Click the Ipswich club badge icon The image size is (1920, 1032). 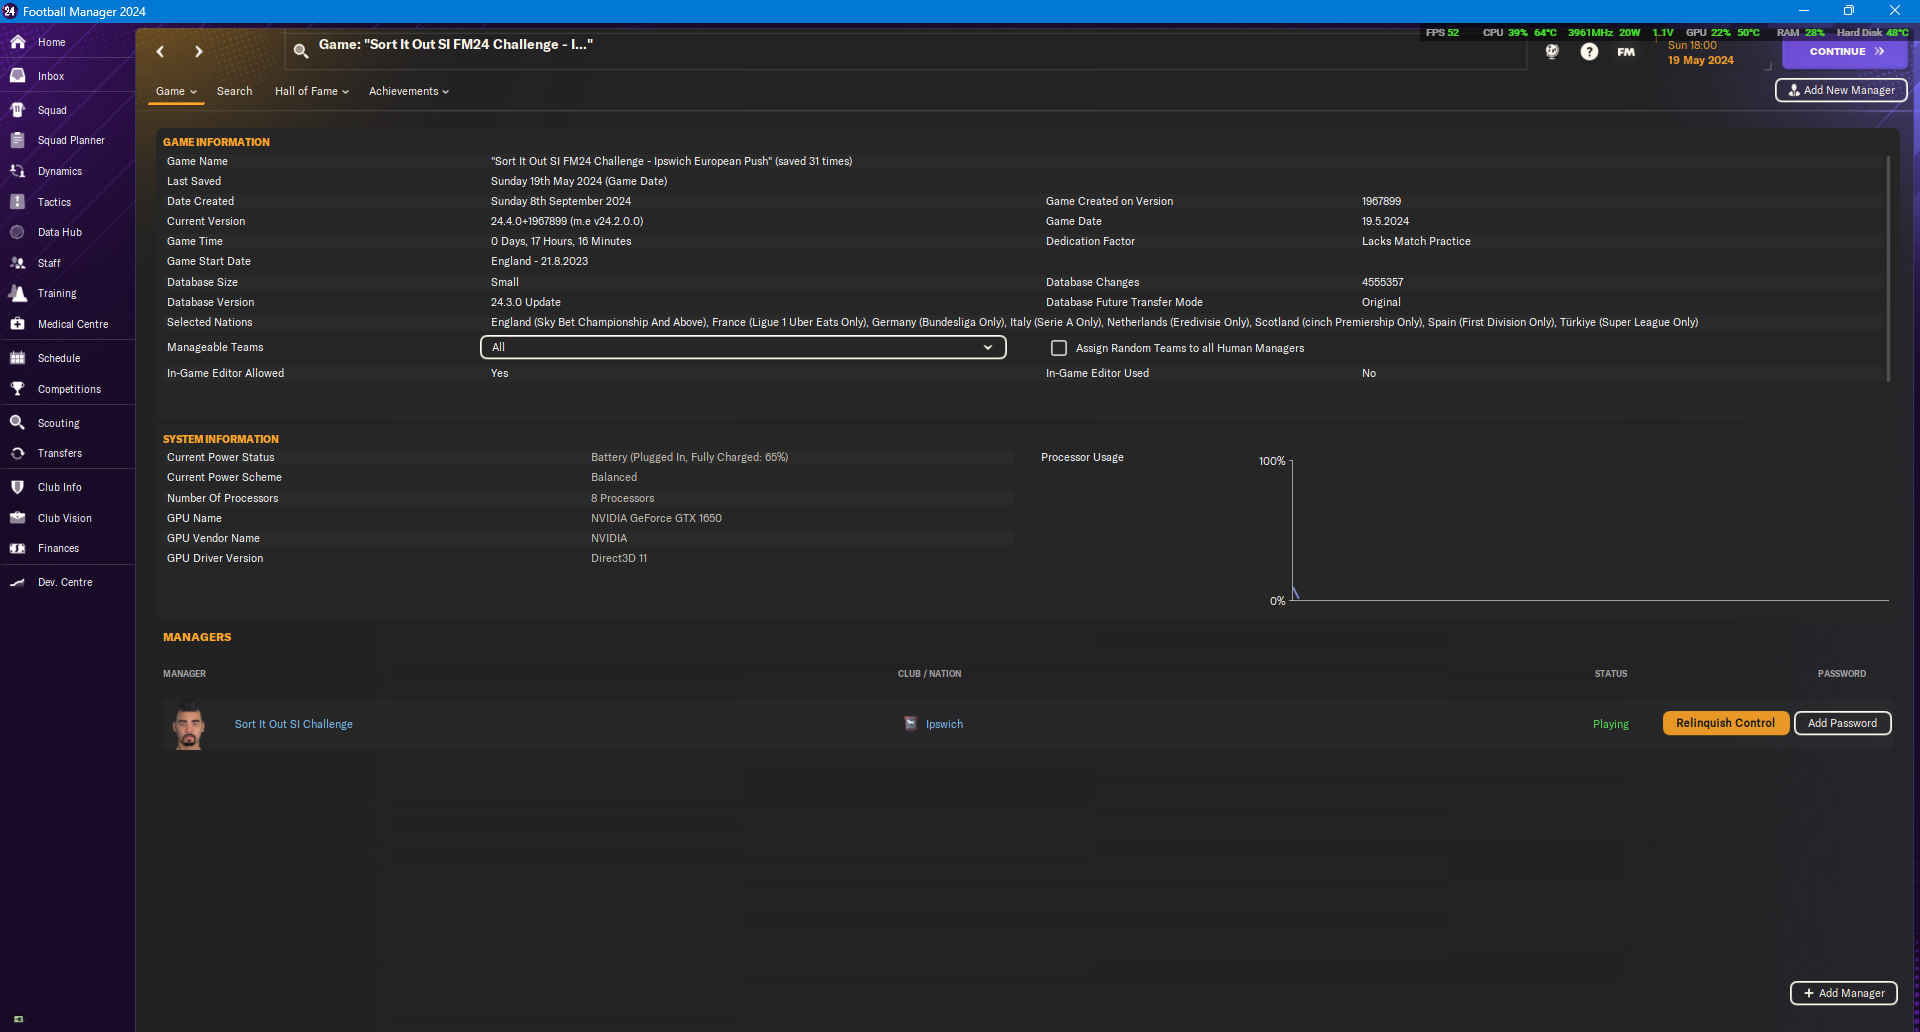[x=910, y=723]
